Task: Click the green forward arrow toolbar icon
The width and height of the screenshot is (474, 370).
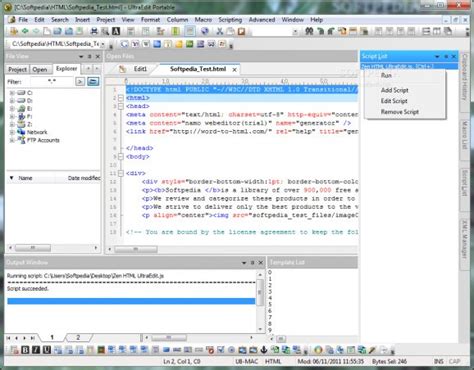Action: (x=36, y=31)
